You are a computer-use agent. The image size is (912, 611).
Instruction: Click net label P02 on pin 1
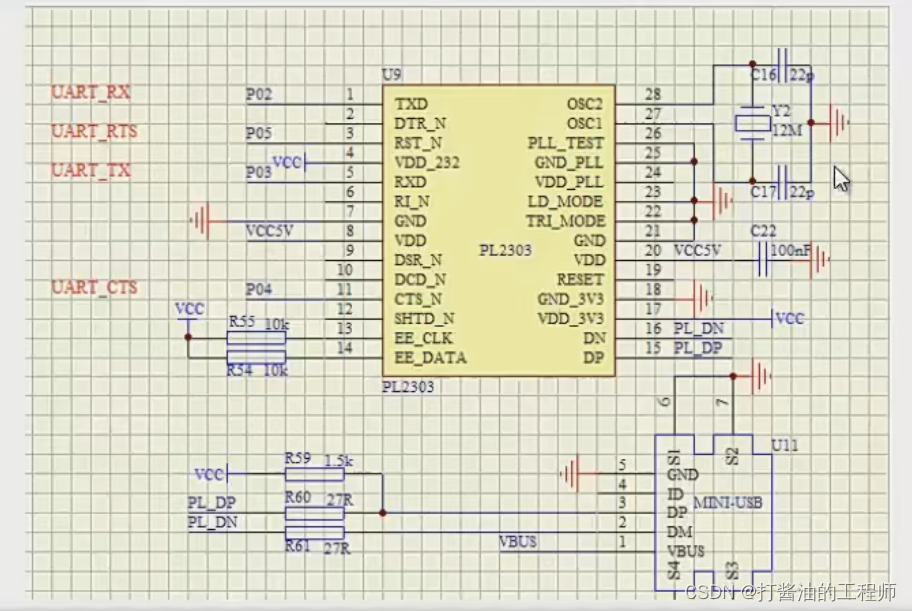tap(259, 94)
